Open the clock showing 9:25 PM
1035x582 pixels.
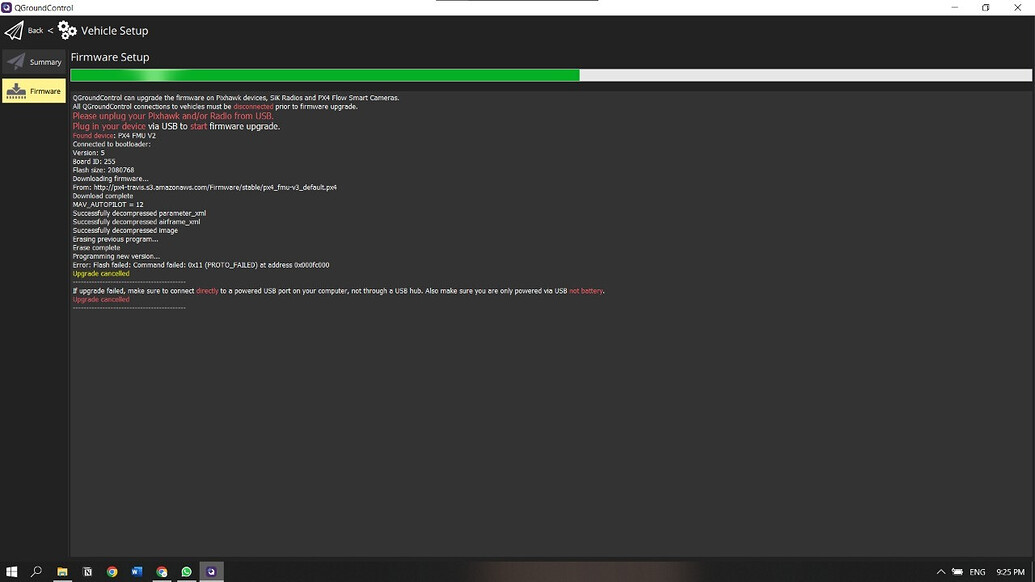(1010, 572)
